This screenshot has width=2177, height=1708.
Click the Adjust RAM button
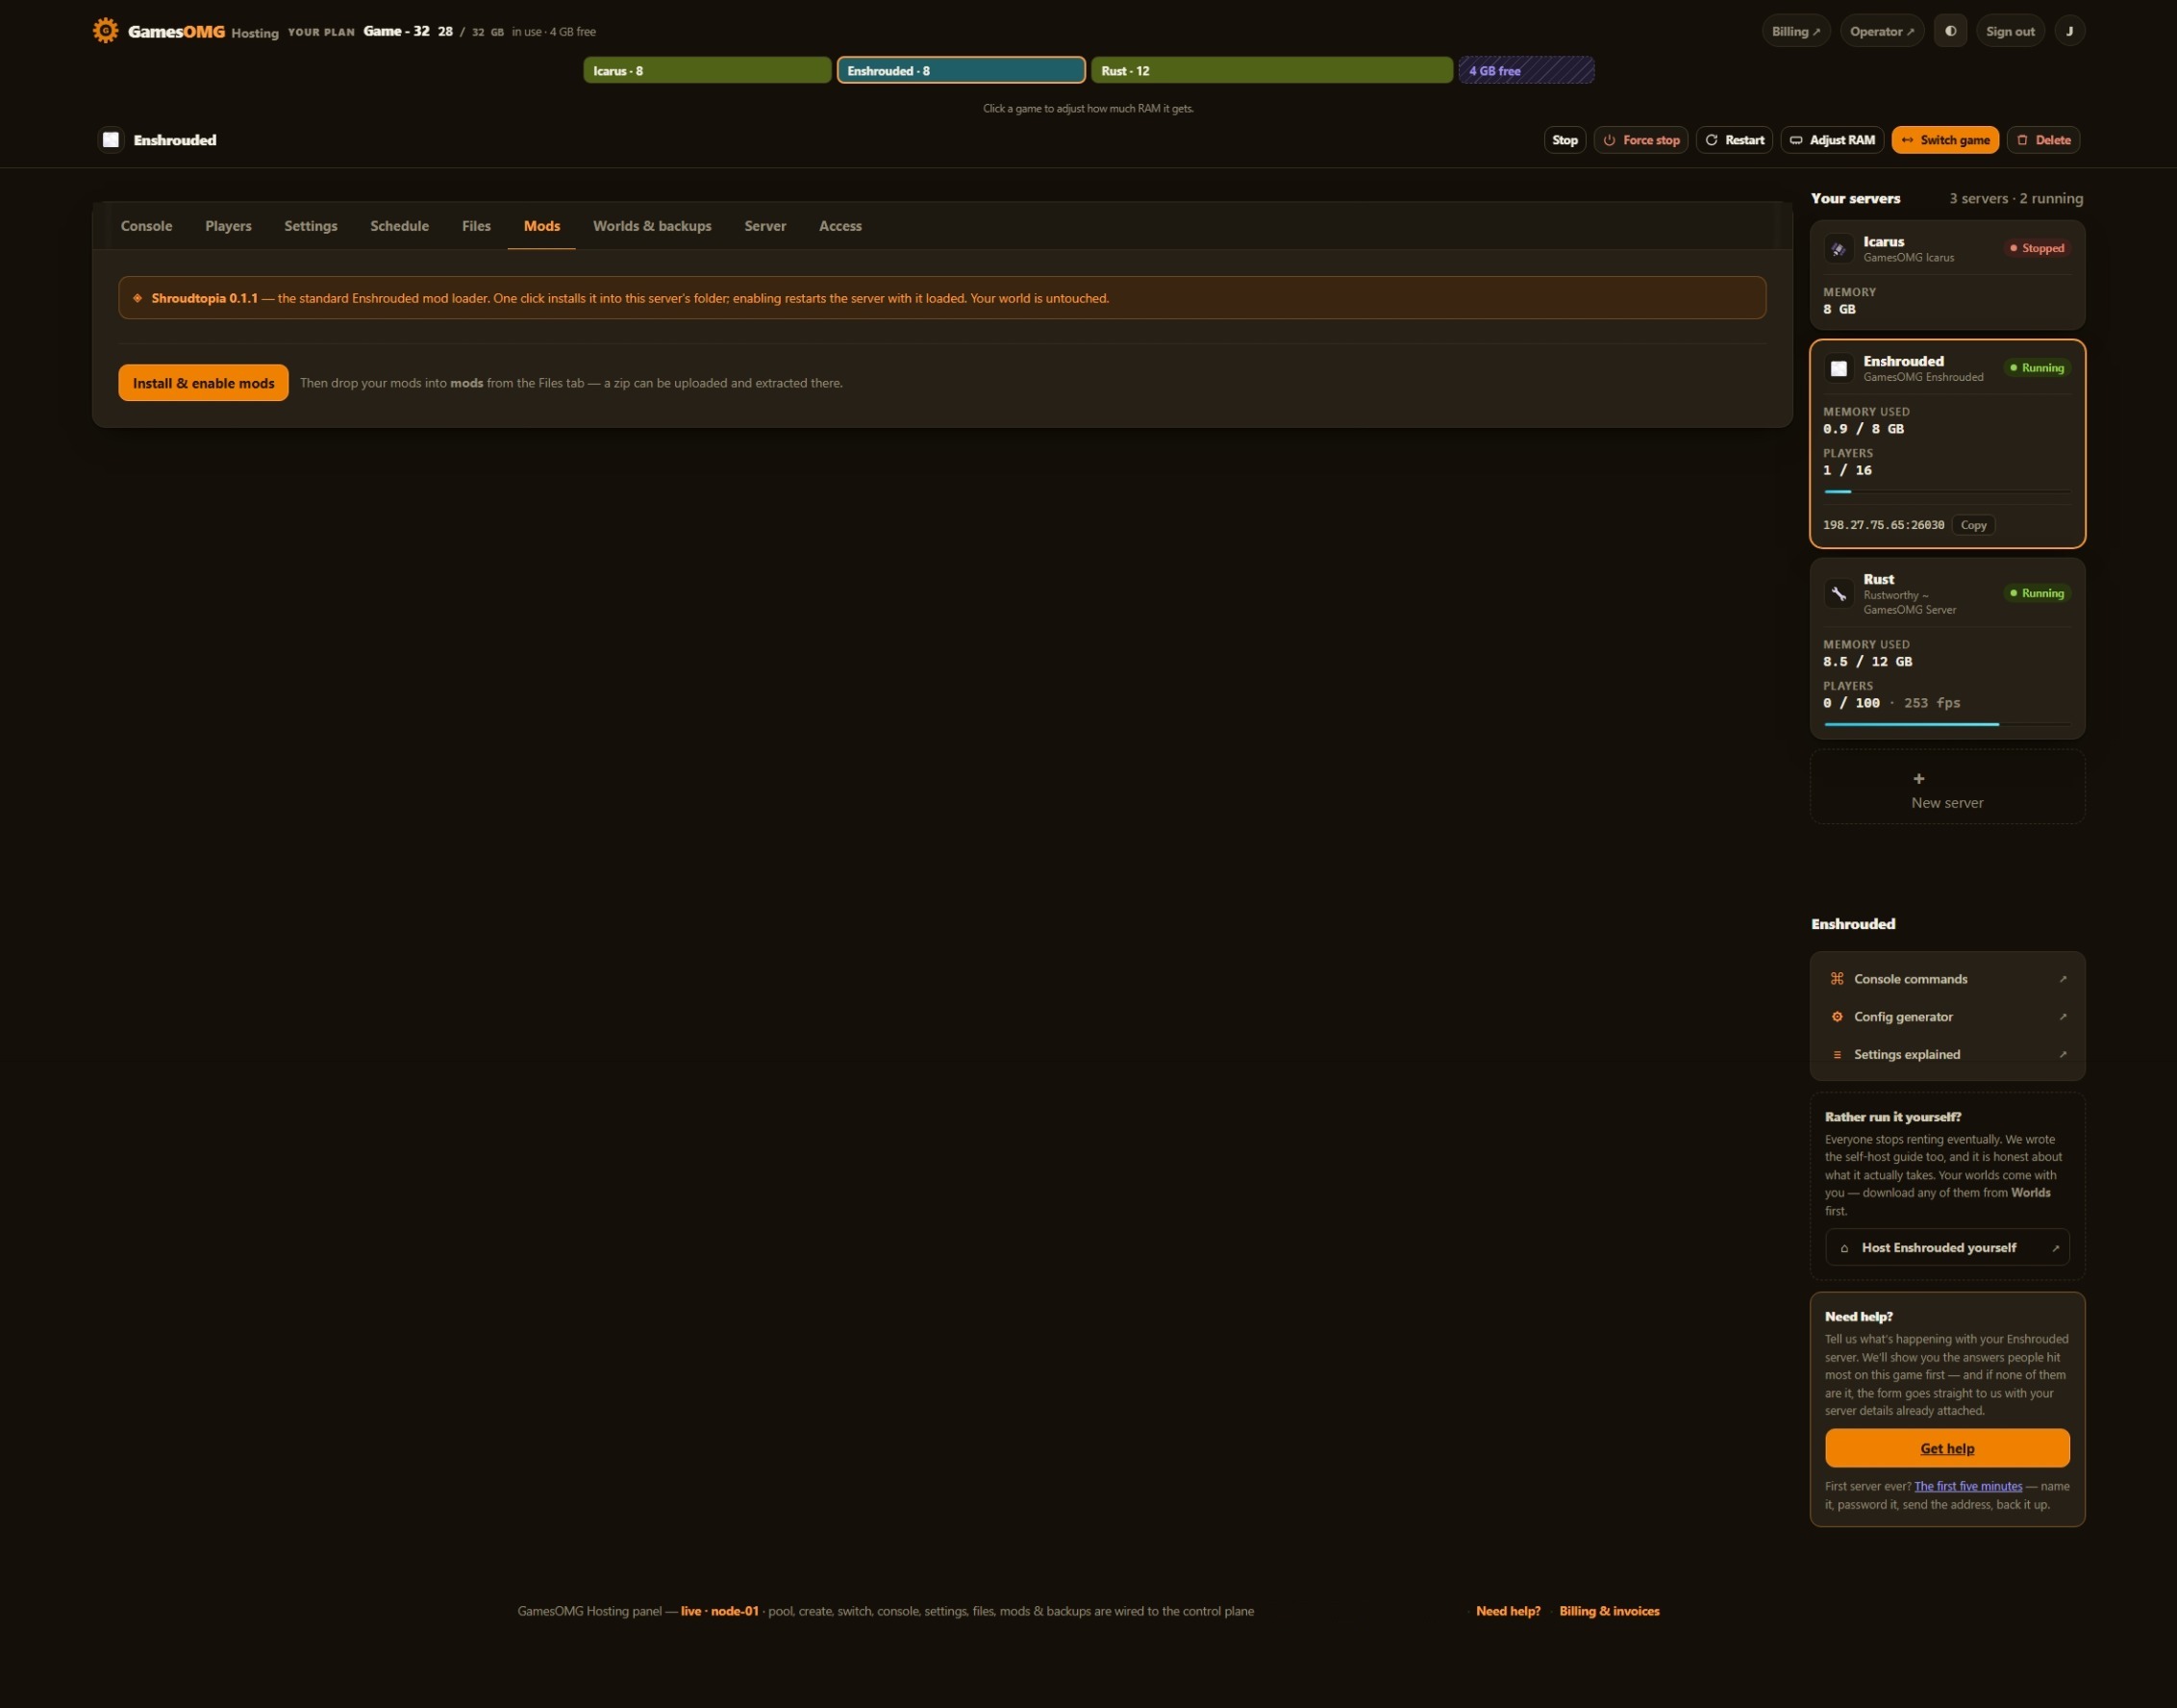pyautogui.click(x=1832, y=140)
